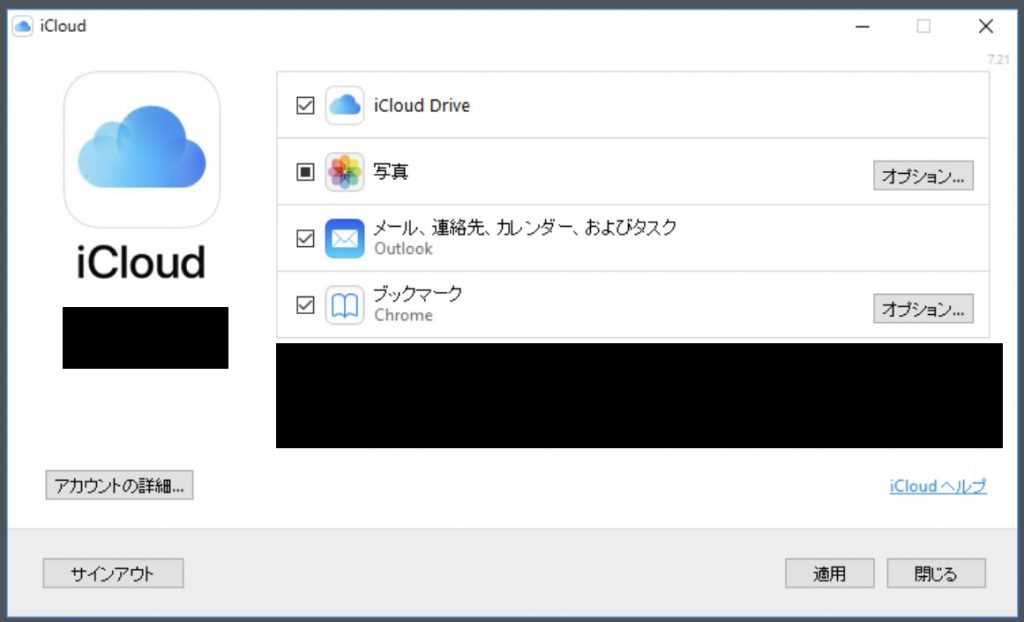Click the Chrome subtitle text

click(x=403, y=316)
